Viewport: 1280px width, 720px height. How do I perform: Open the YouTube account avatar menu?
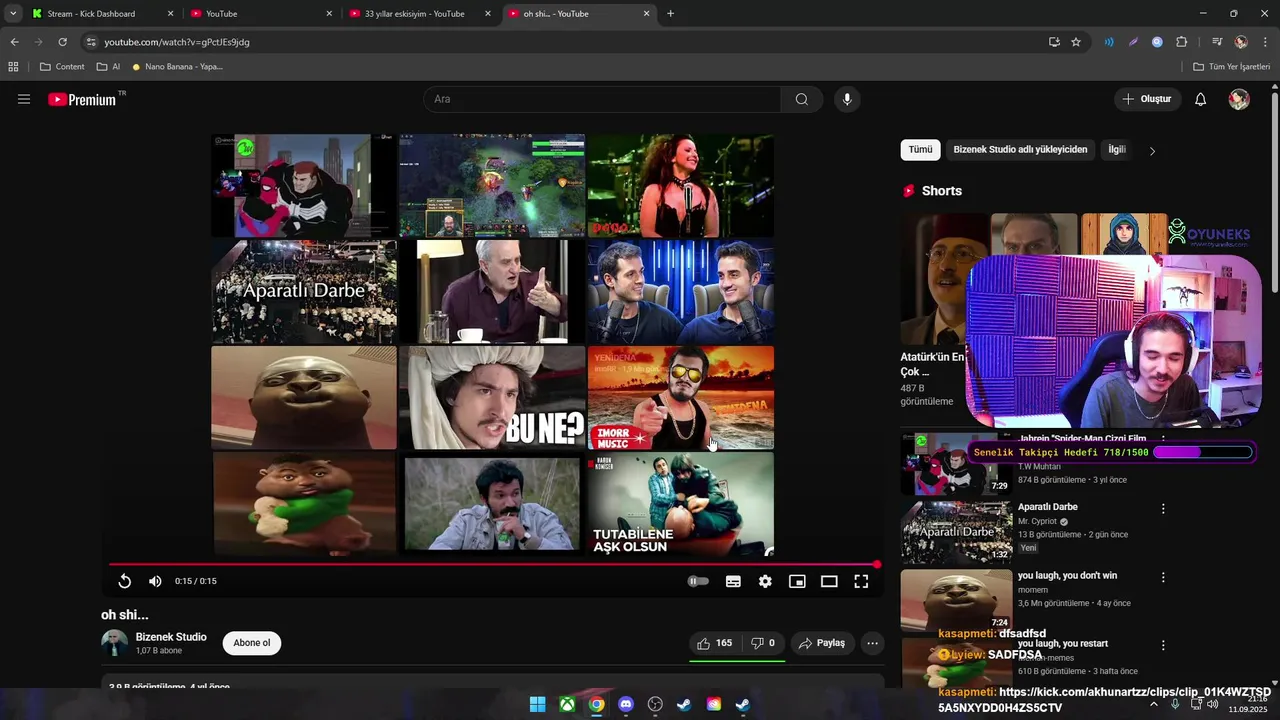pos(1239,99)
